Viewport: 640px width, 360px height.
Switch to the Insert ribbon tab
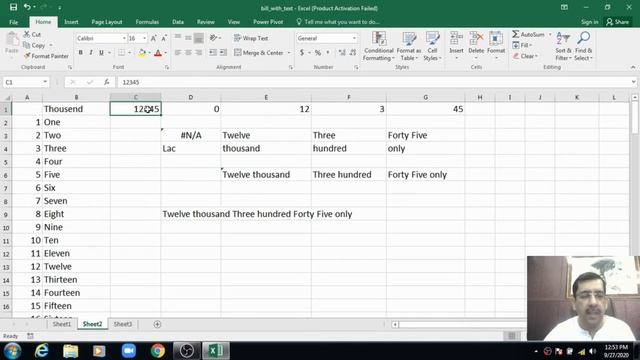(x=71, y=22)
